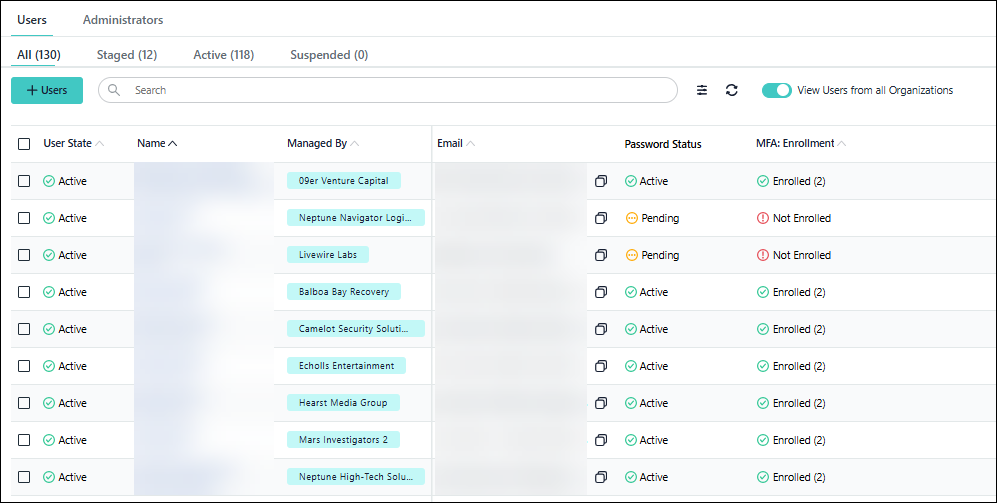Sort by User State column
Viewport: 997px width, 503px height.
point(73,144)
